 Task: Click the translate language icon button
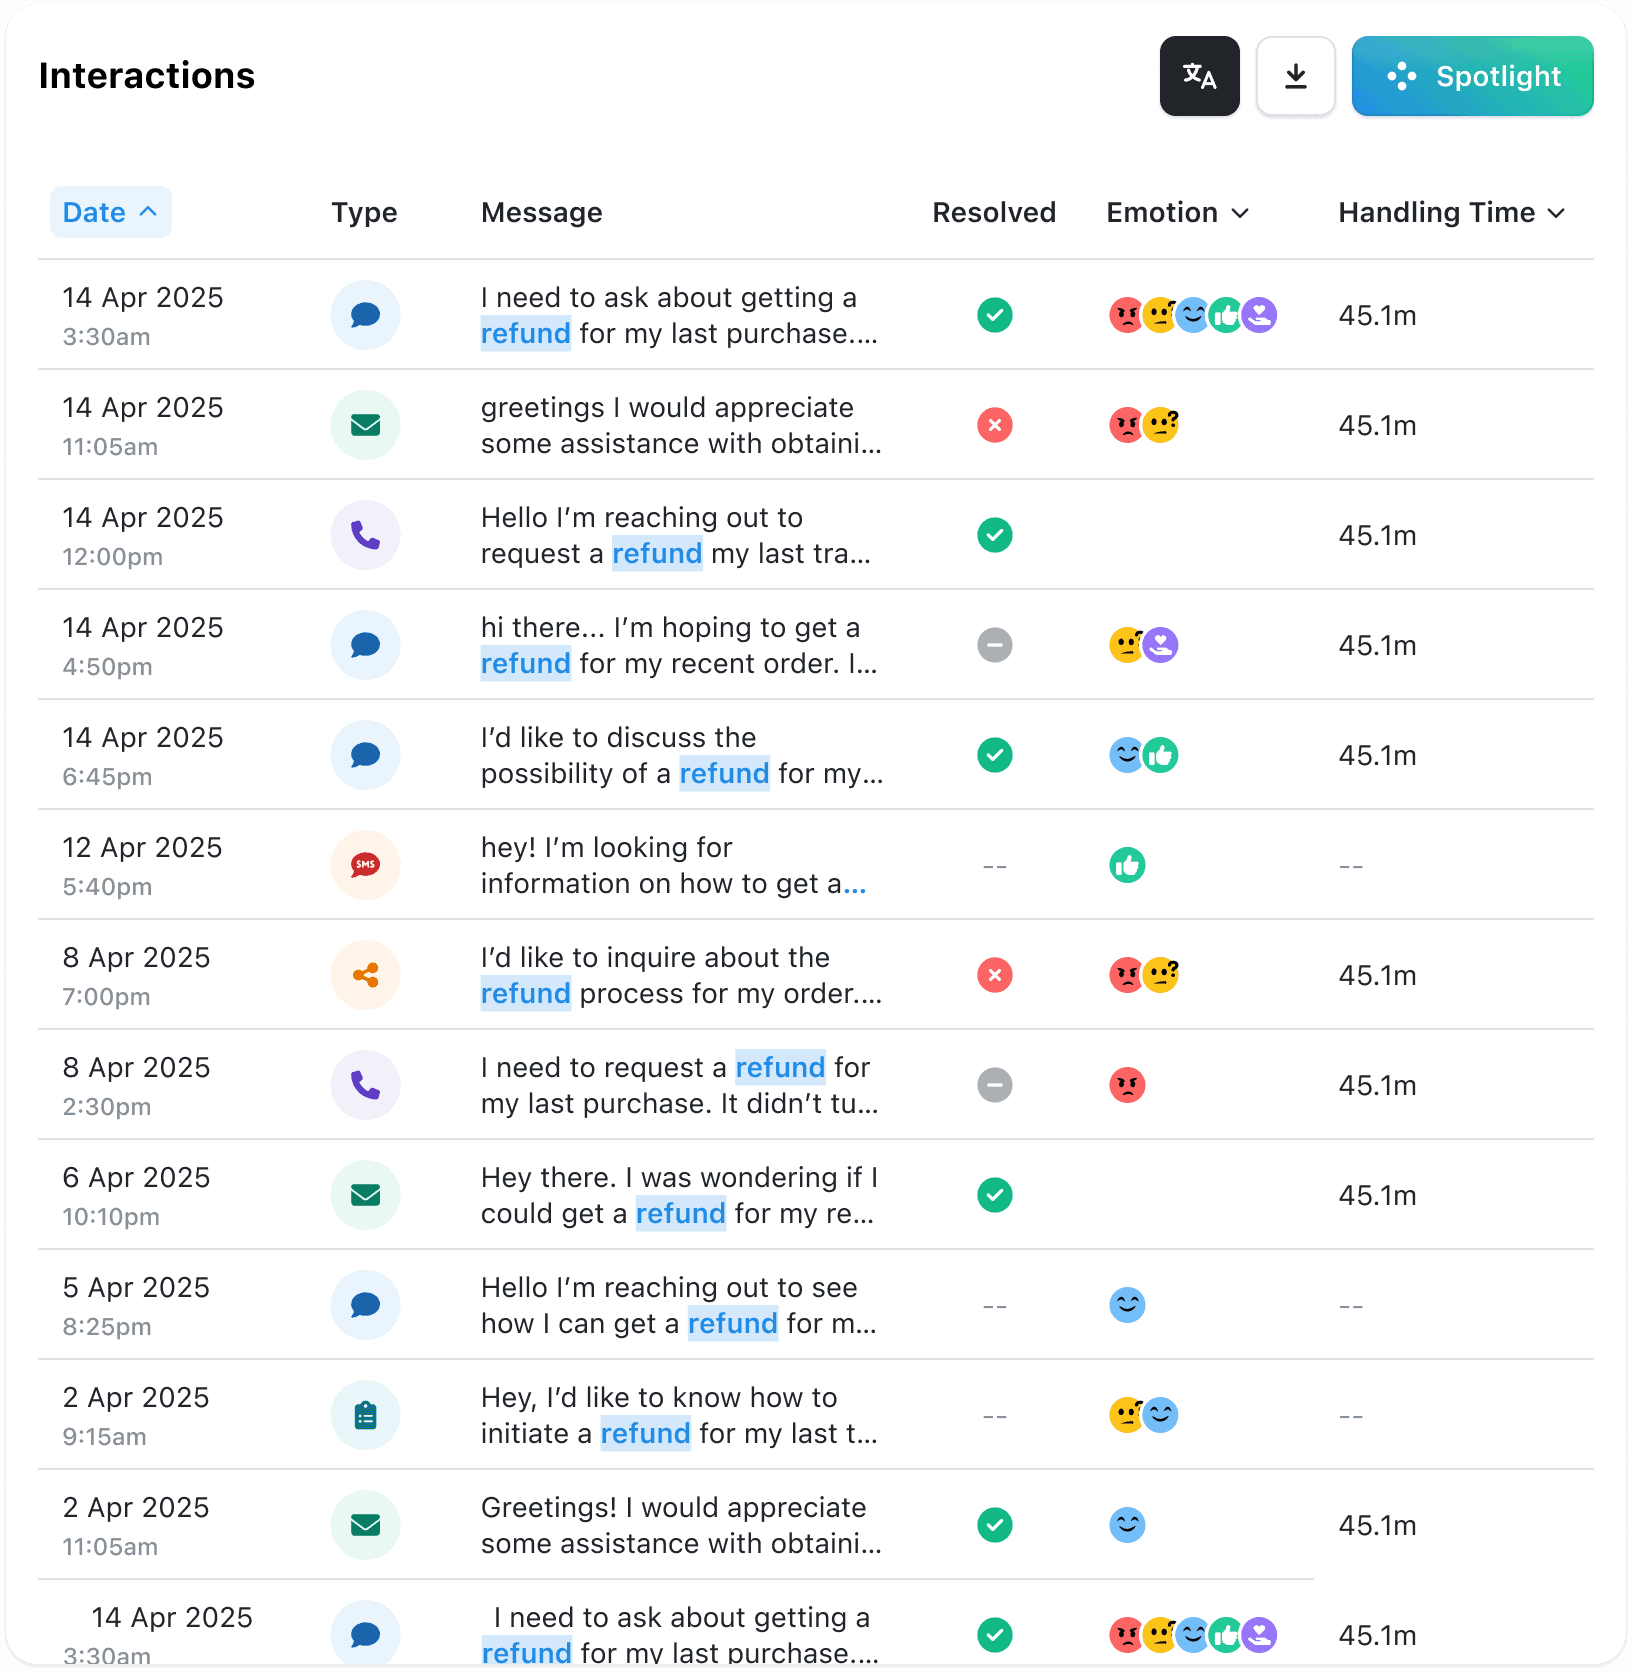1199,76
